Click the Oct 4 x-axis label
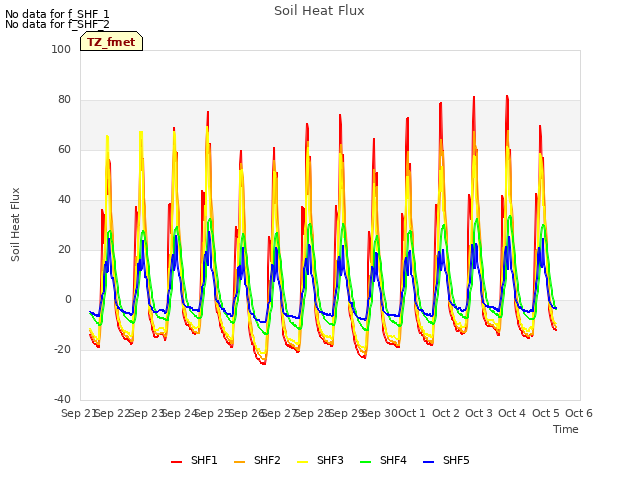This screenshot has width=640, height=480. (x=512, y=413)
